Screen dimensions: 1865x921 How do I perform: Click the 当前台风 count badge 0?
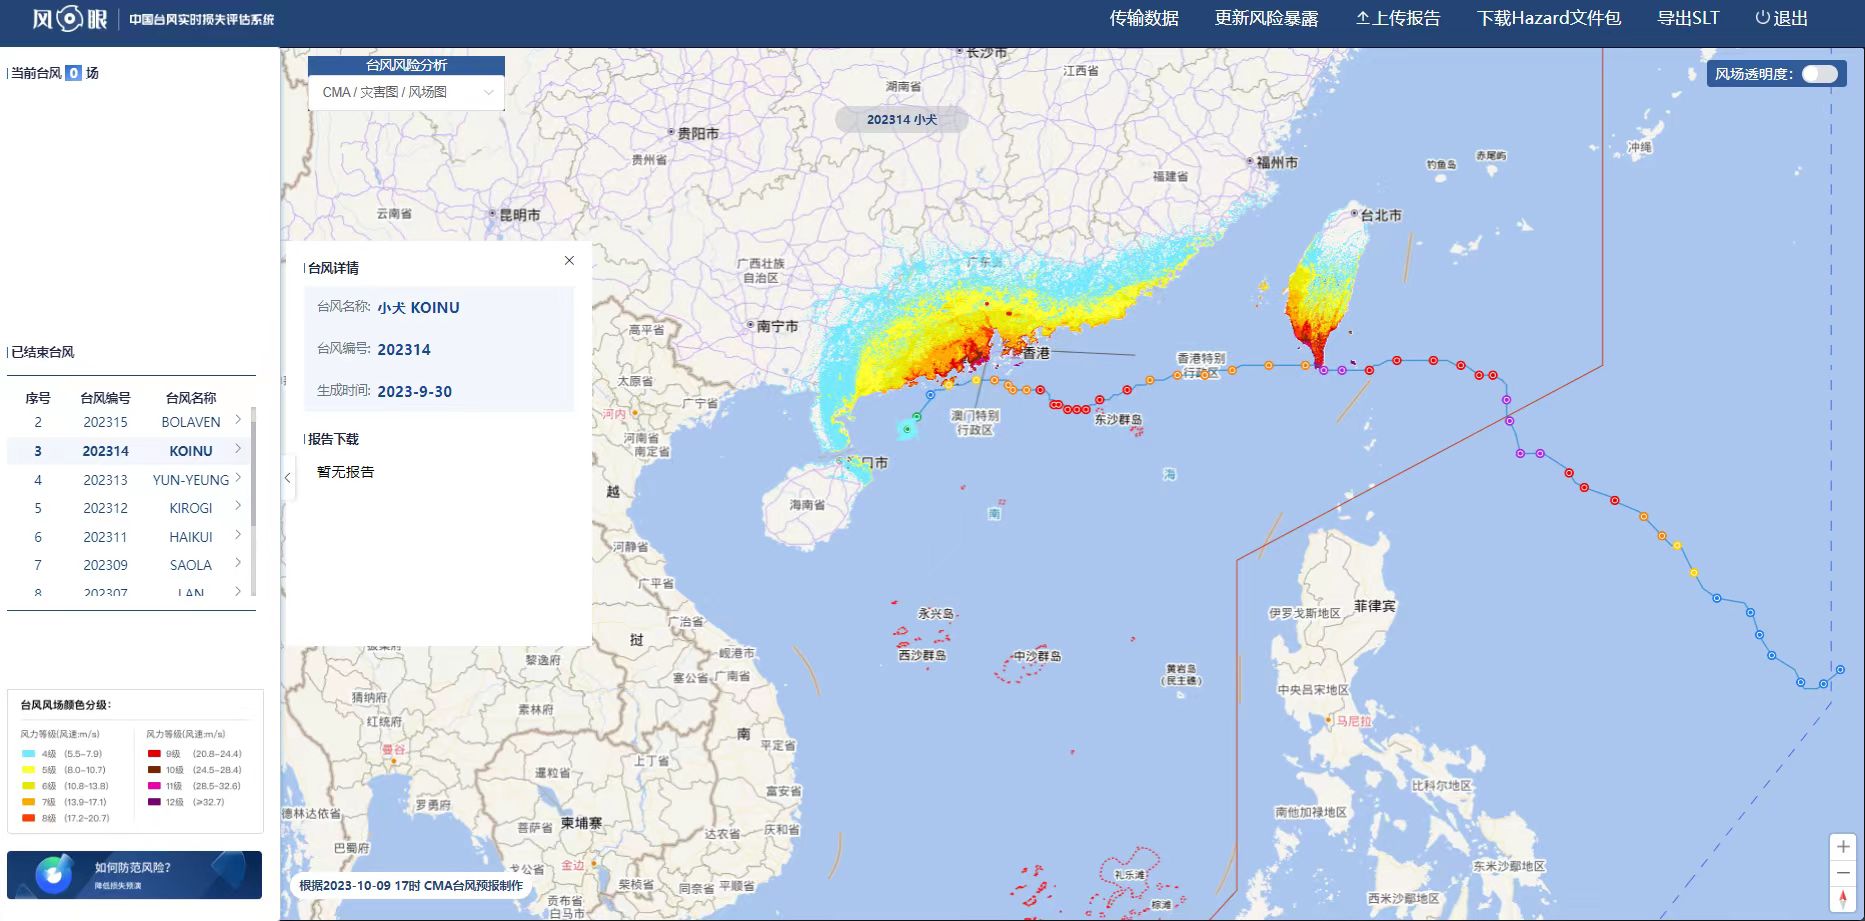(73, 73)
